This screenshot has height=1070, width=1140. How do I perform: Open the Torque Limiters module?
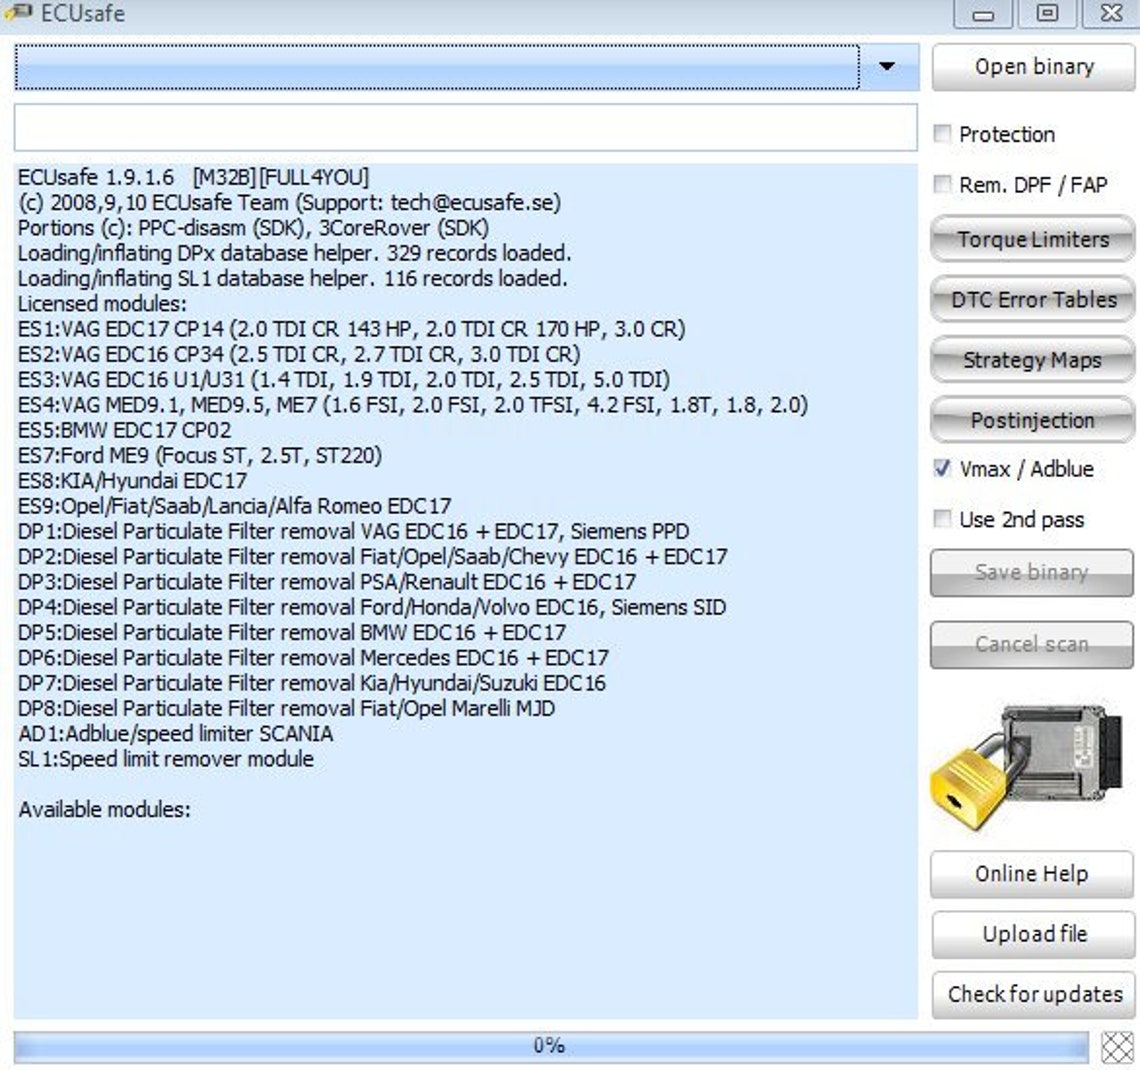(1031, 240)
